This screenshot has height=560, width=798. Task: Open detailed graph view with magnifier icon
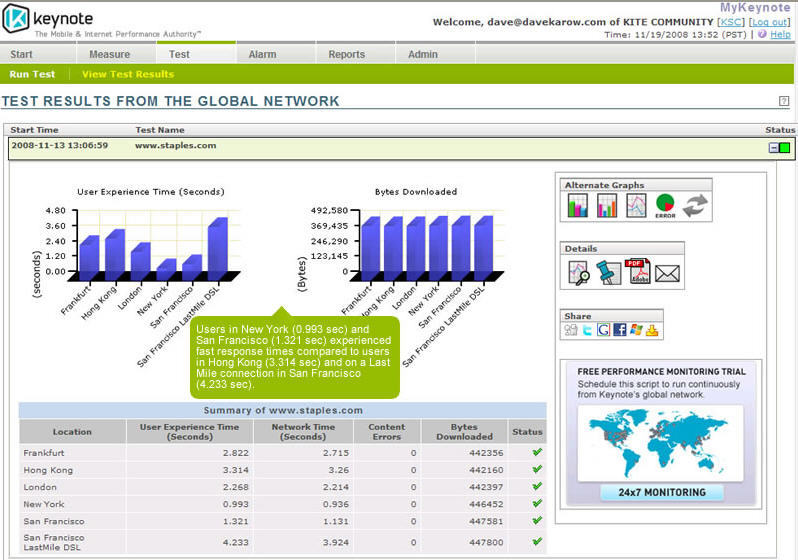click(x=579, y=273)
